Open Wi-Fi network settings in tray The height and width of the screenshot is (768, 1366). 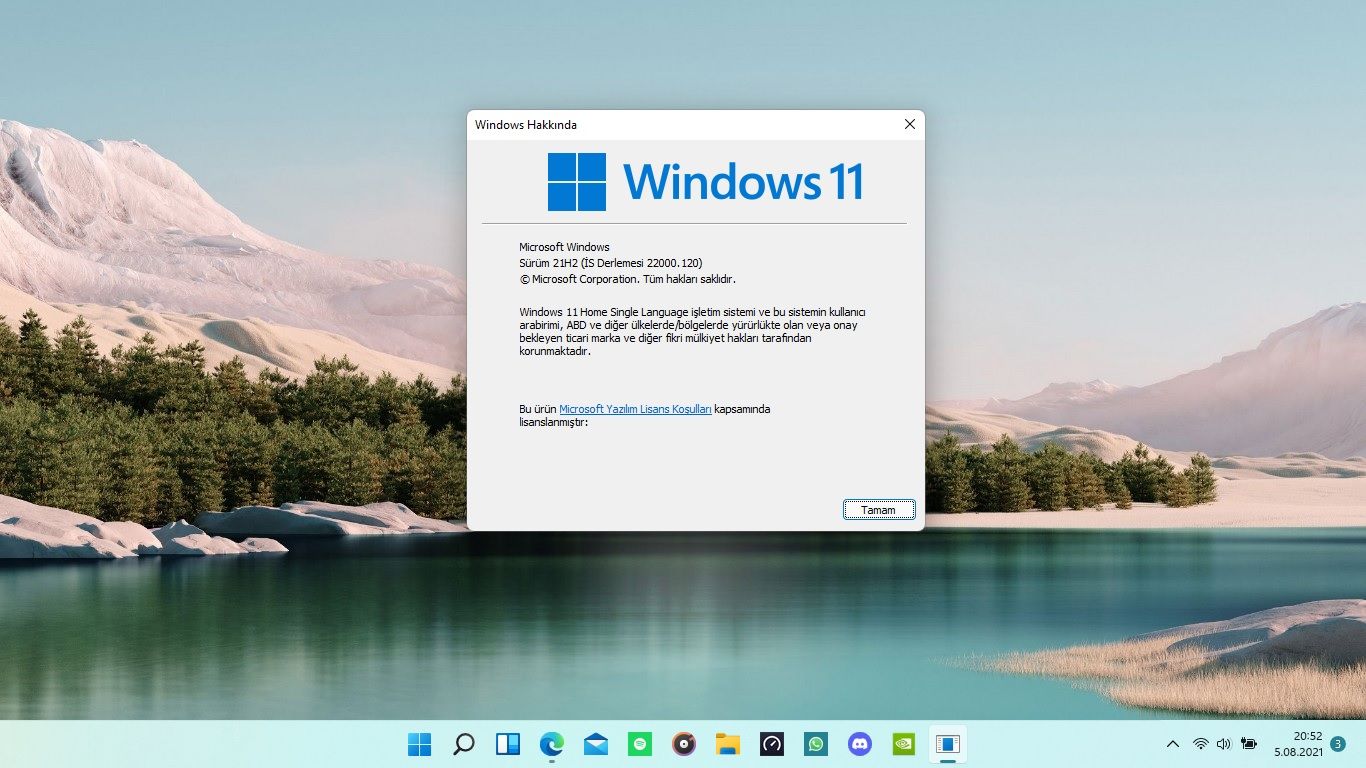(1201, 744)
